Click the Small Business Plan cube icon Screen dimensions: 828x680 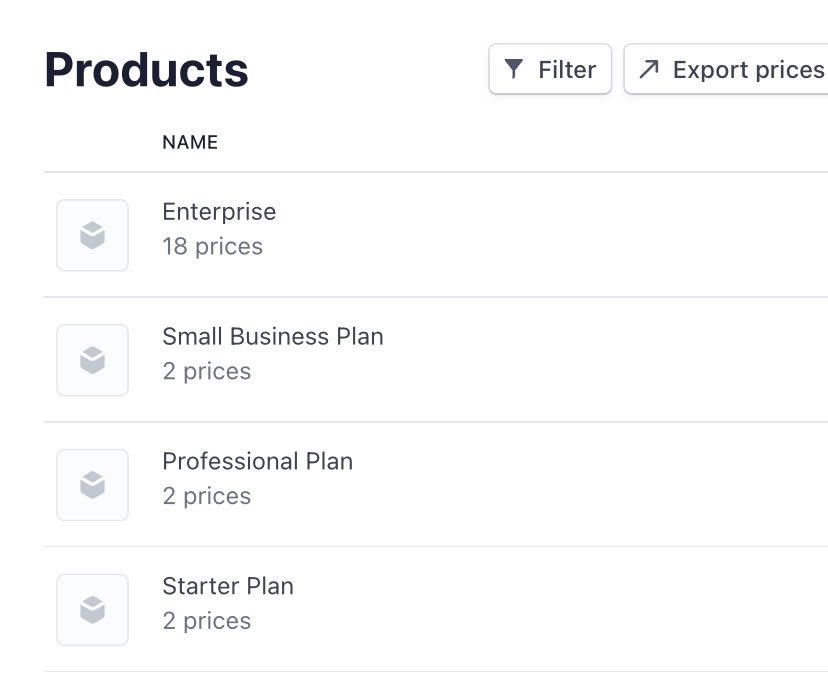tap(92, 360)
